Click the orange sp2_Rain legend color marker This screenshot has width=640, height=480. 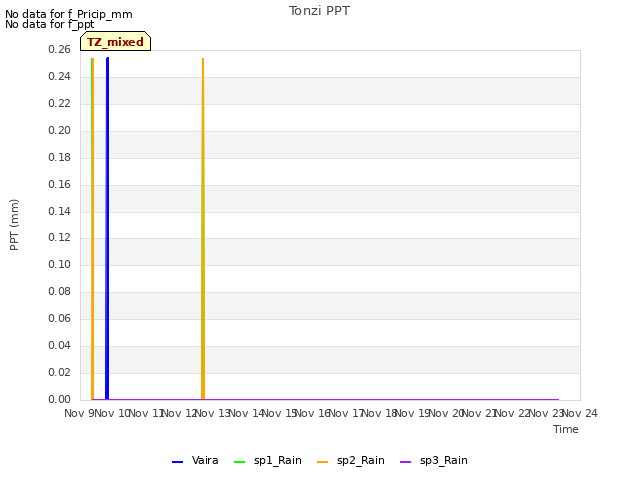[322, 462]
